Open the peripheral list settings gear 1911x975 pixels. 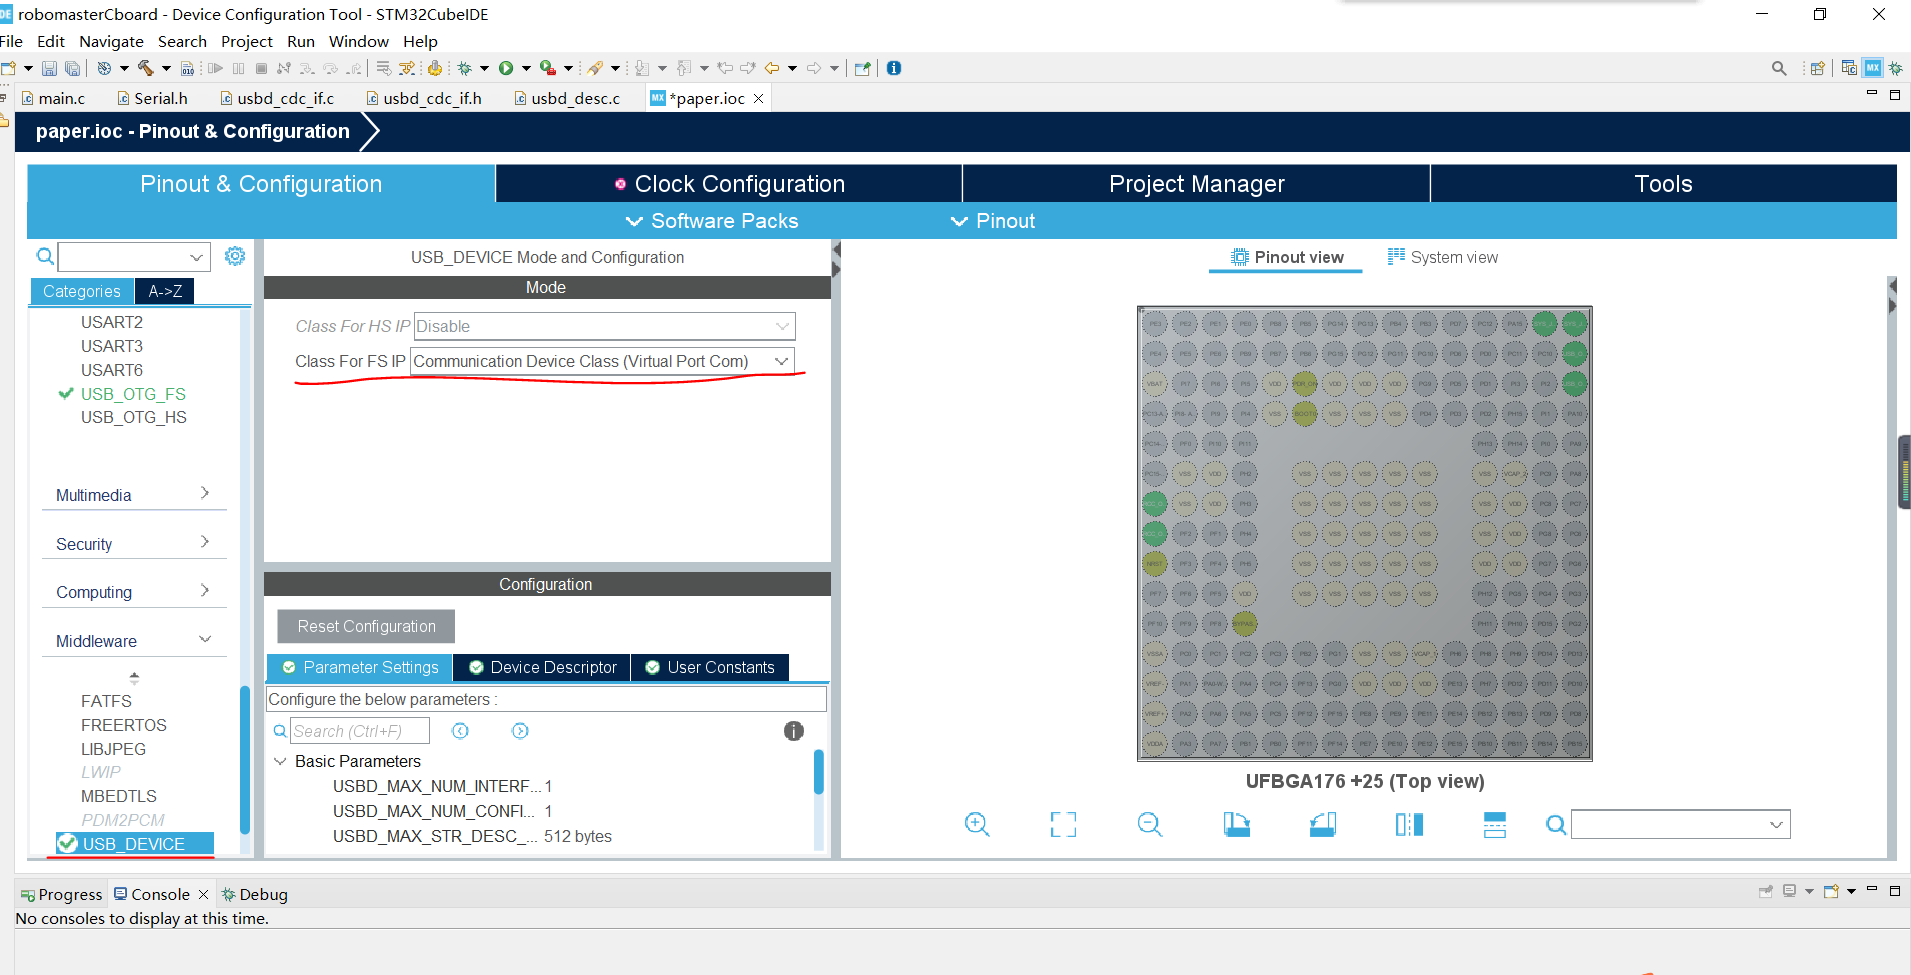click(235, 256)
